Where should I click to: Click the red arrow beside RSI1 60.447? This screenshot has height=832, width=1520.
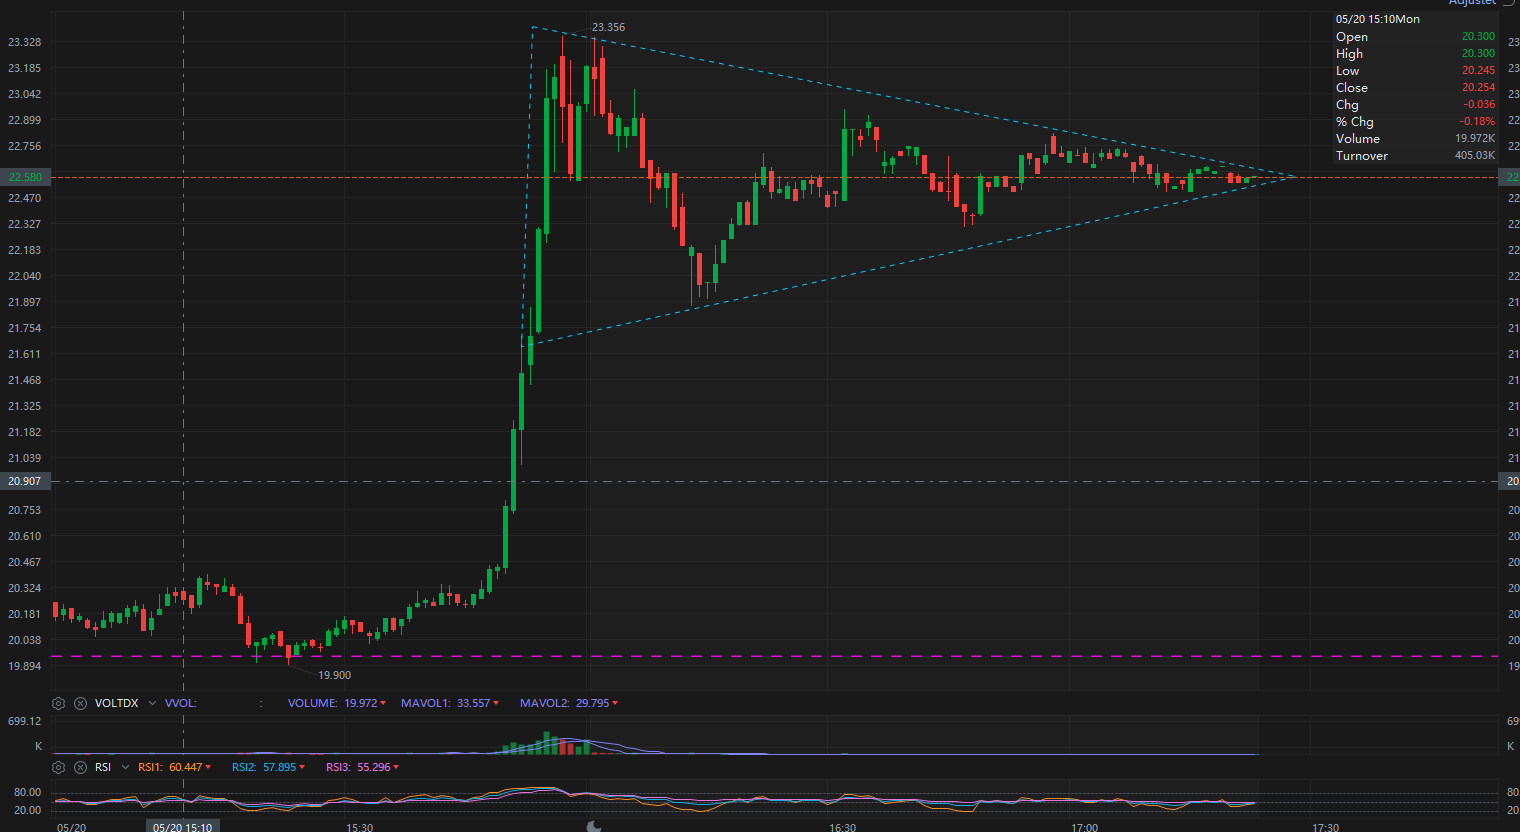[x=208, y=767]
